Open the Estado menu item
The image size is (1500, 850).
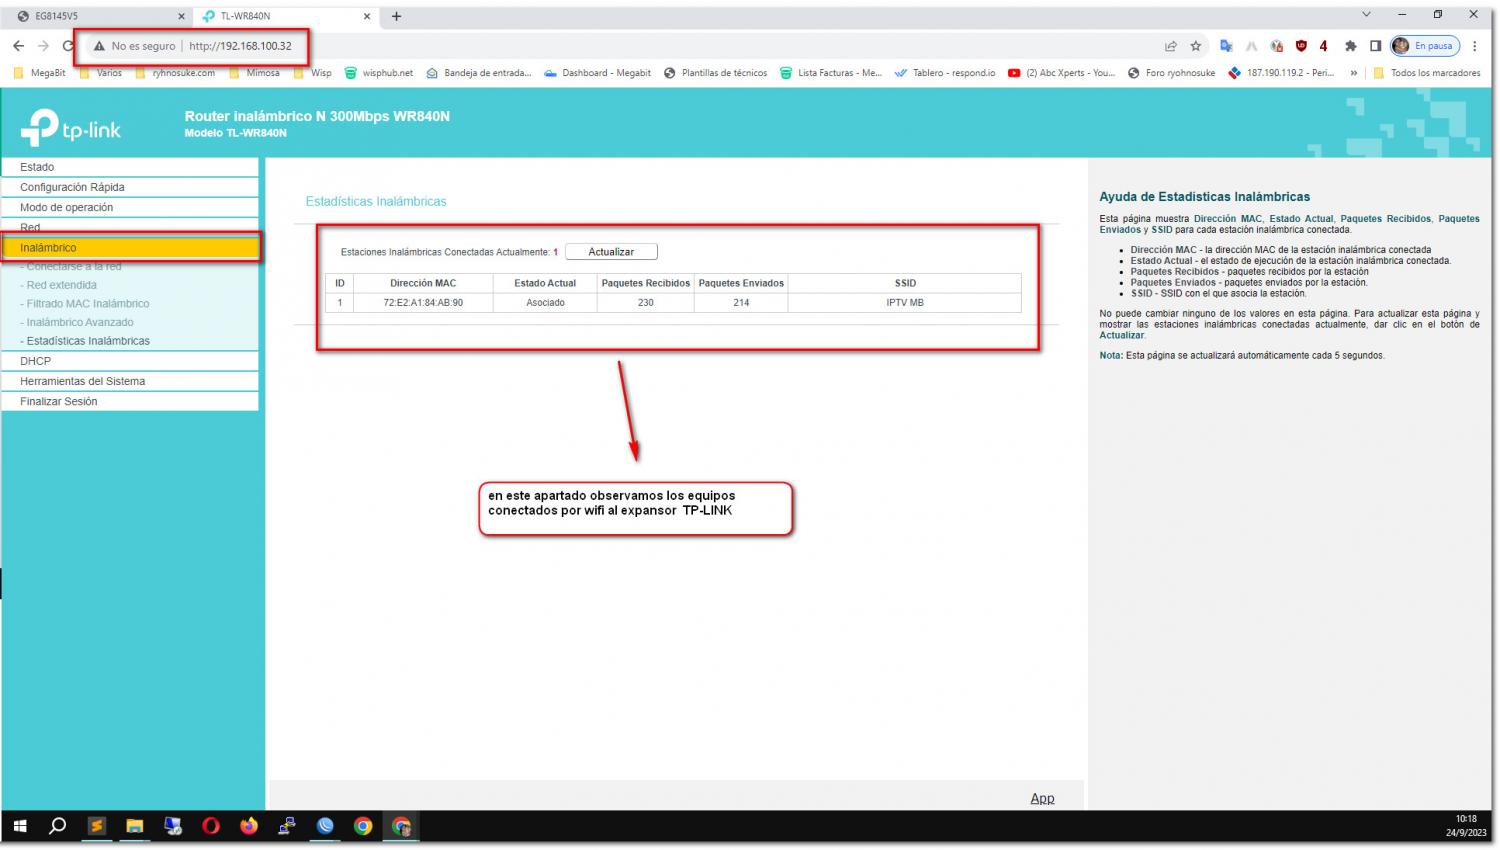(x=130, y=167)
